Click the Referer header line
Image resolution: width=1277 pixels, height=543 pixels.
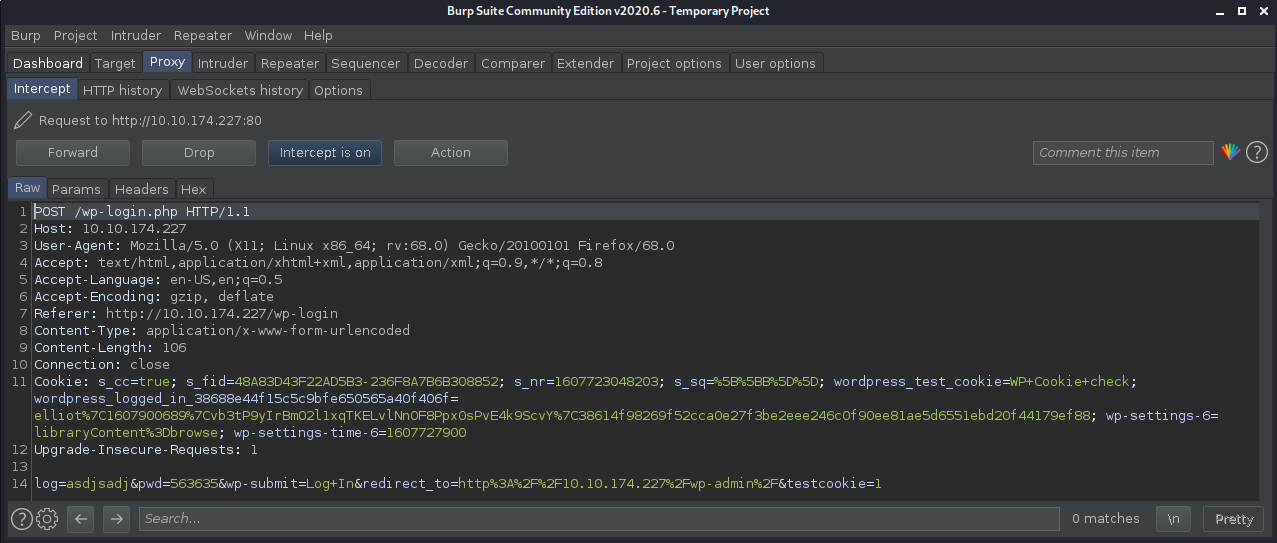coord(186,313)
